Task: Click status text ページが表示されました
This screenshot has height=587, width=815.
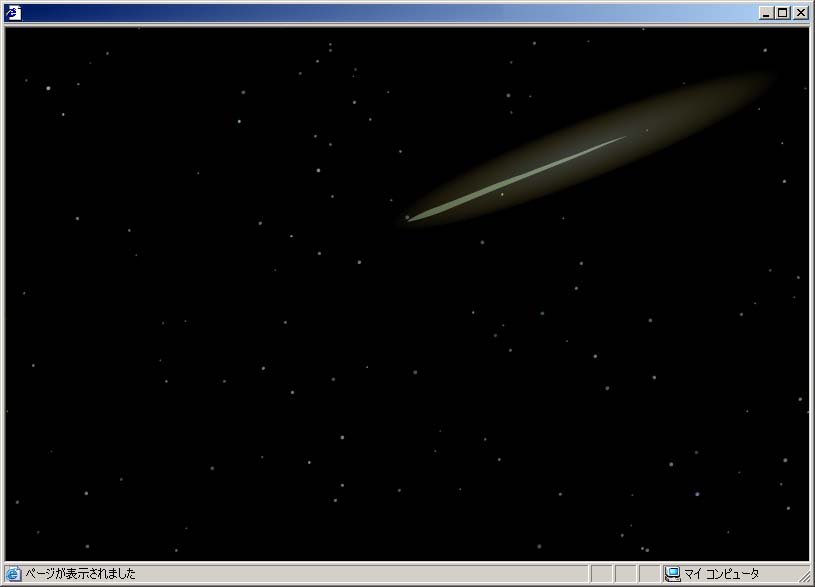Action: (81, 574)
